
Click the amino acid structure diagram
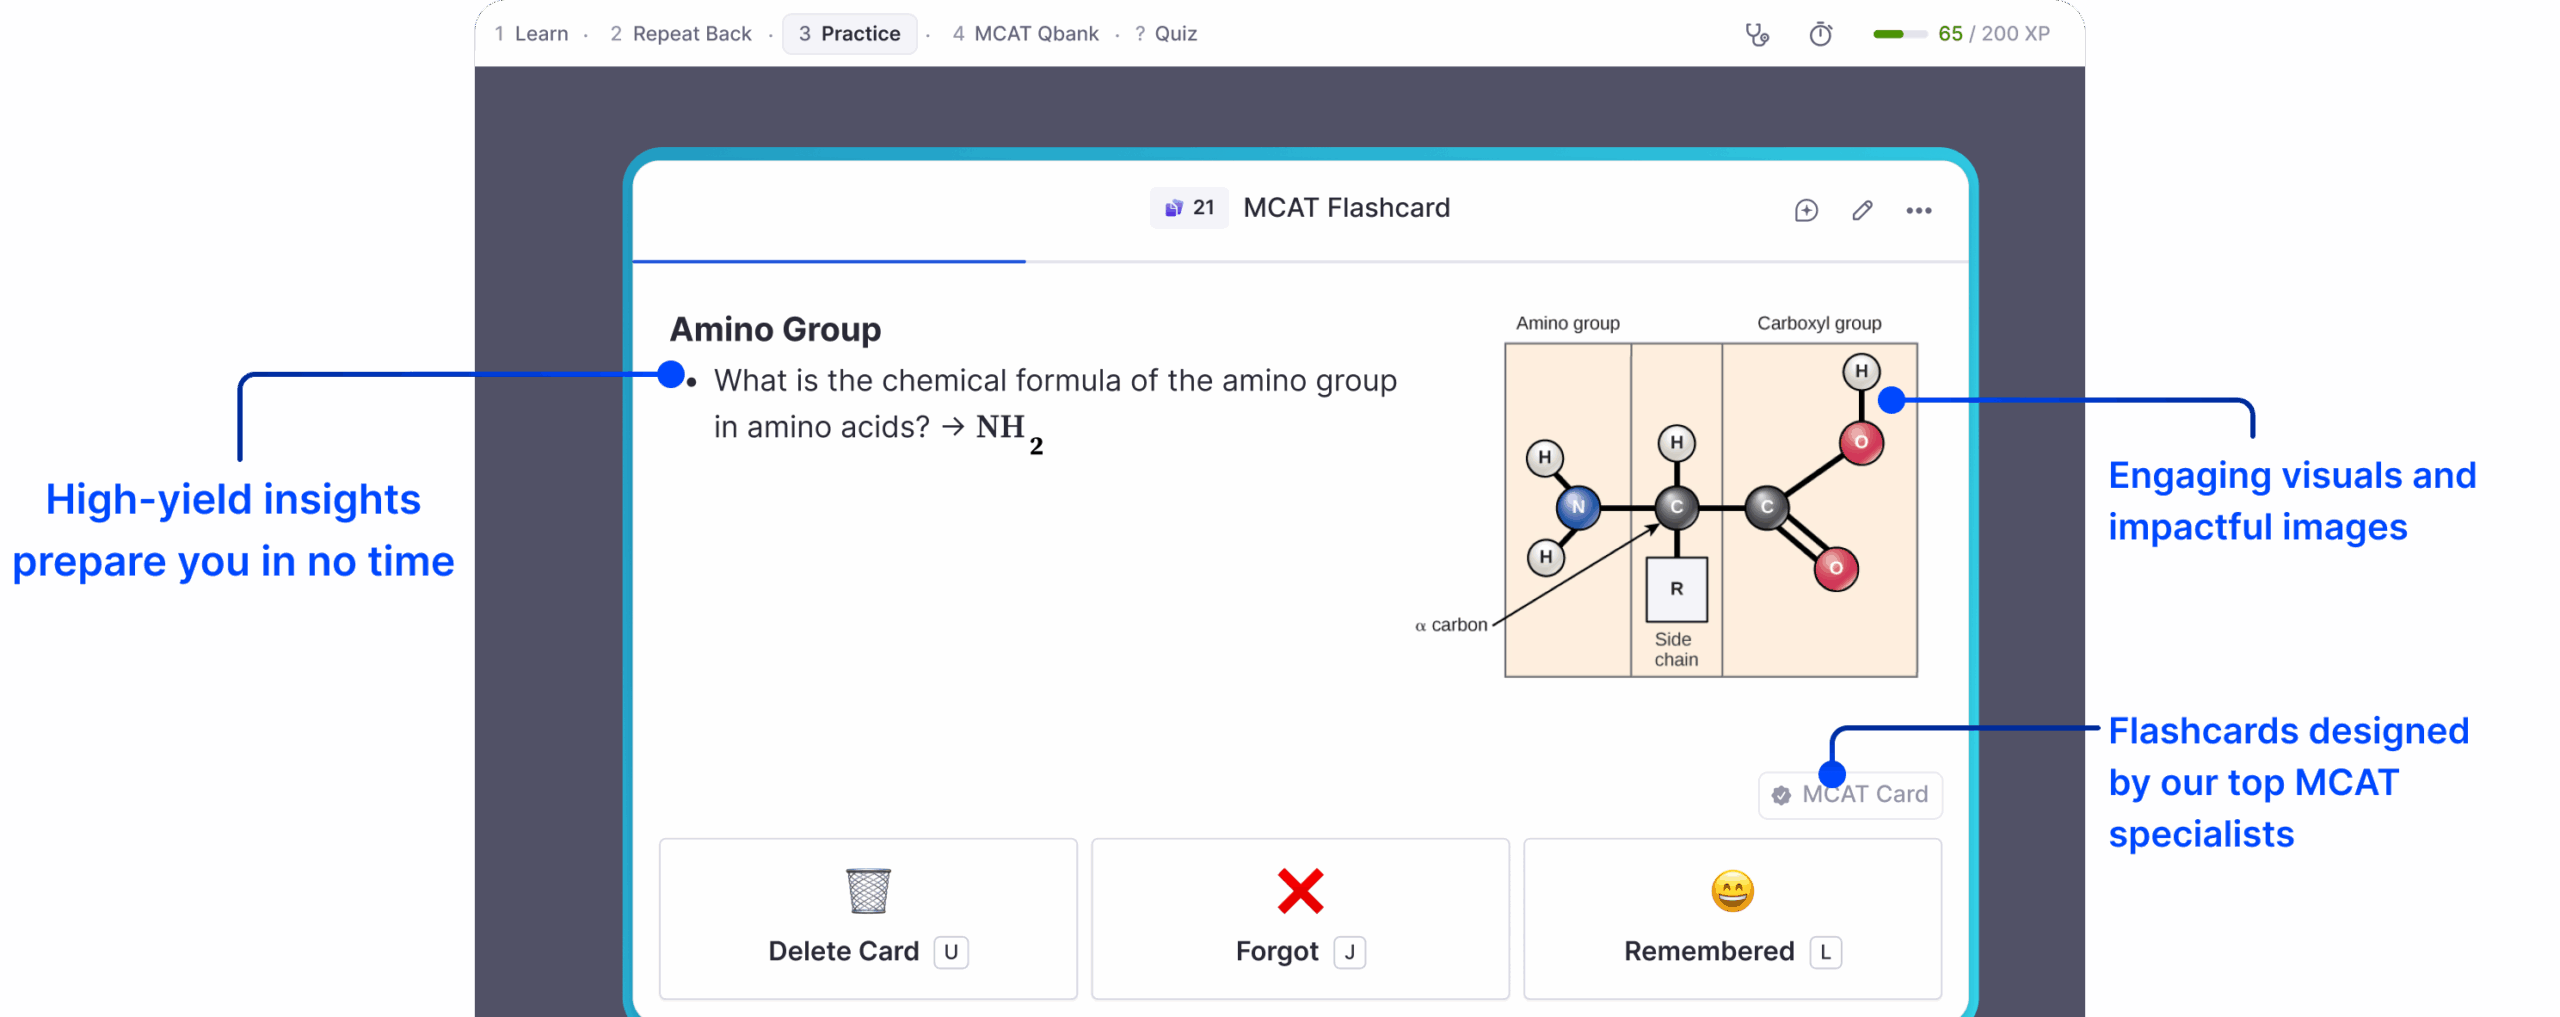tap(1710, 510)
